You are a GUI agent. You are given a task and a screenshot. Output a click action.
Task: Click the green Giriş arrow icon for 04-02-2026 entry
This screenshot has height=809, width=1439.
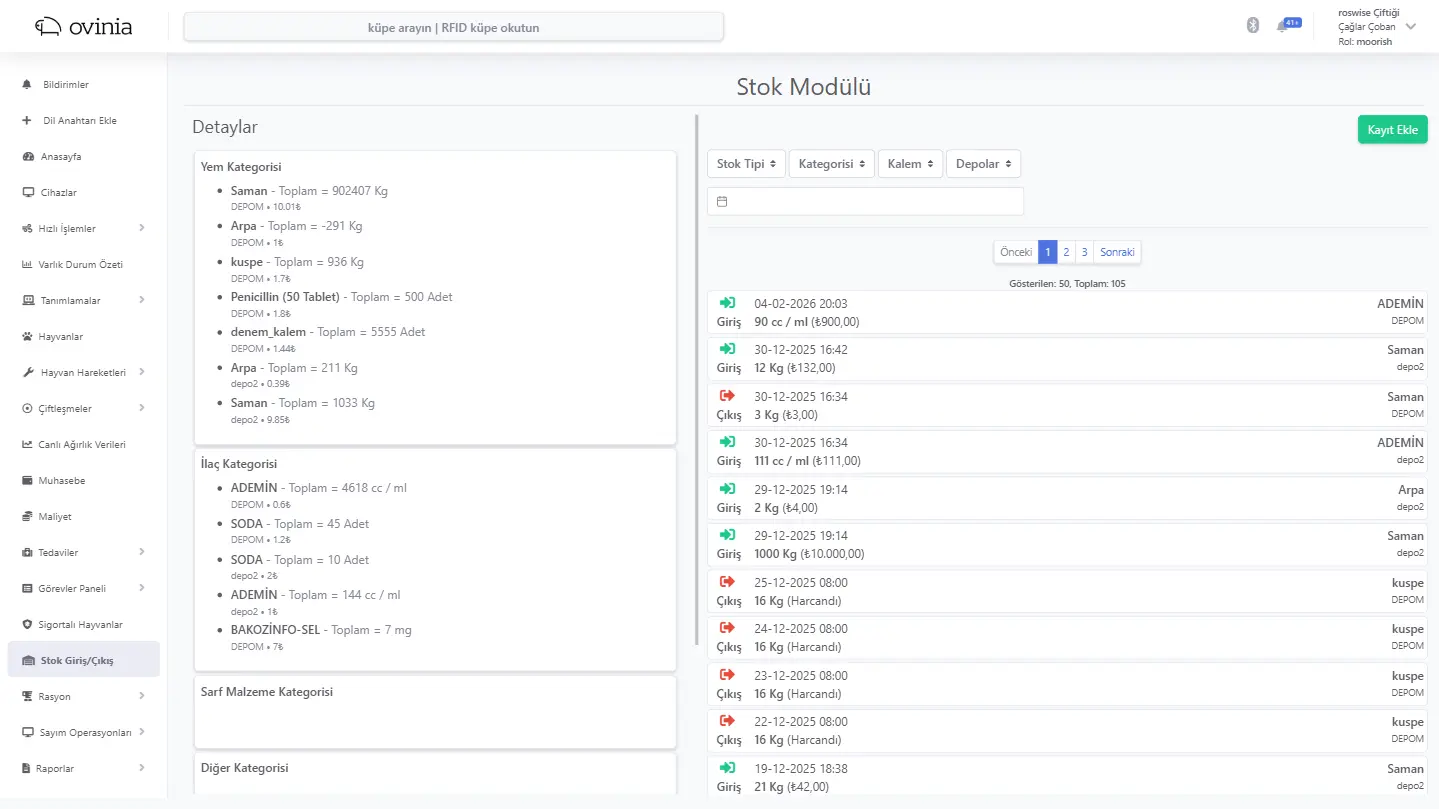click(x=727, y=303)
